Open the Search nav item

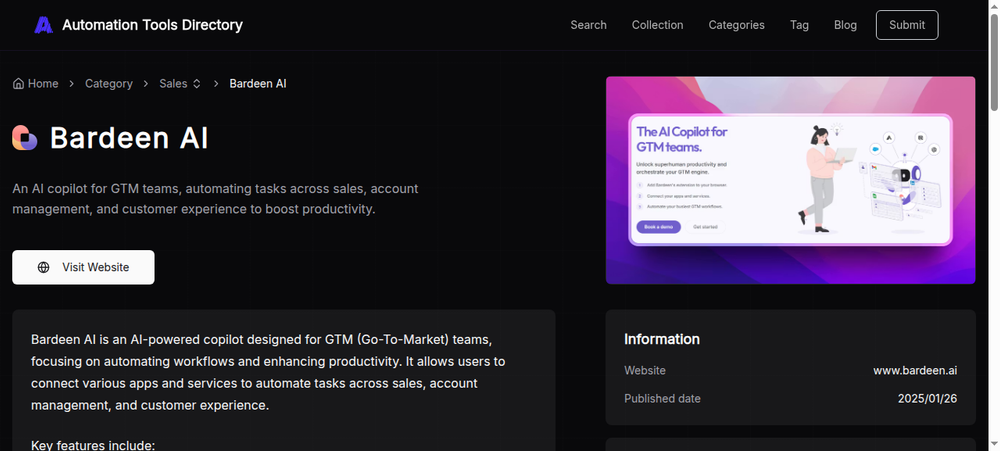coord(589,25)
